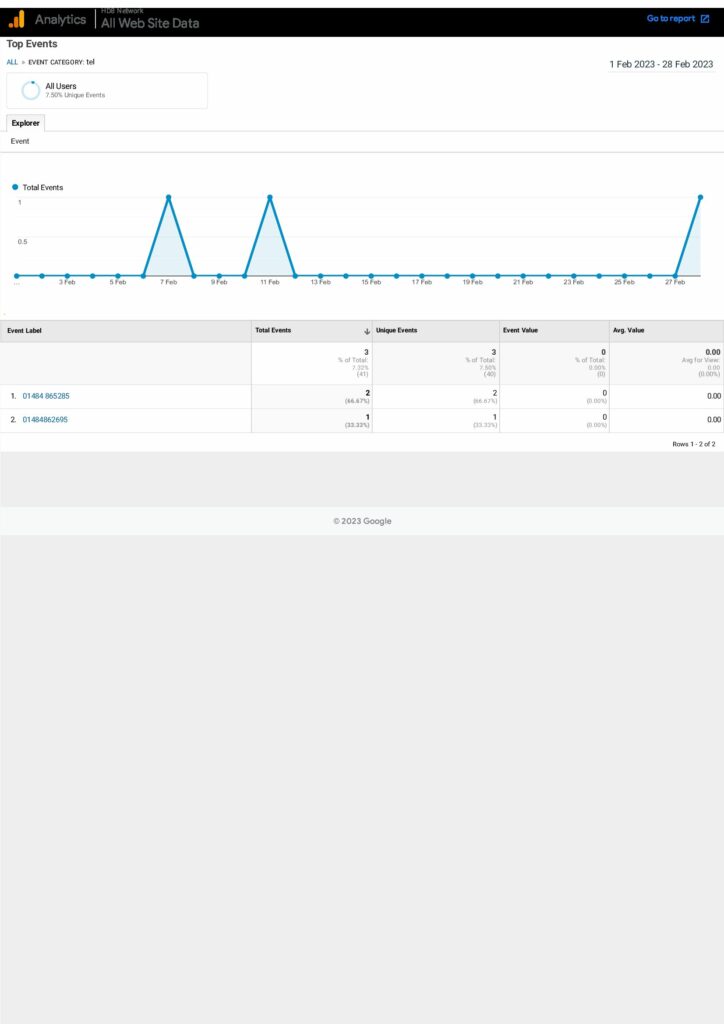Click the 11 Feb peak data point
The image size is (724, 1024).
tap(270, 197)
